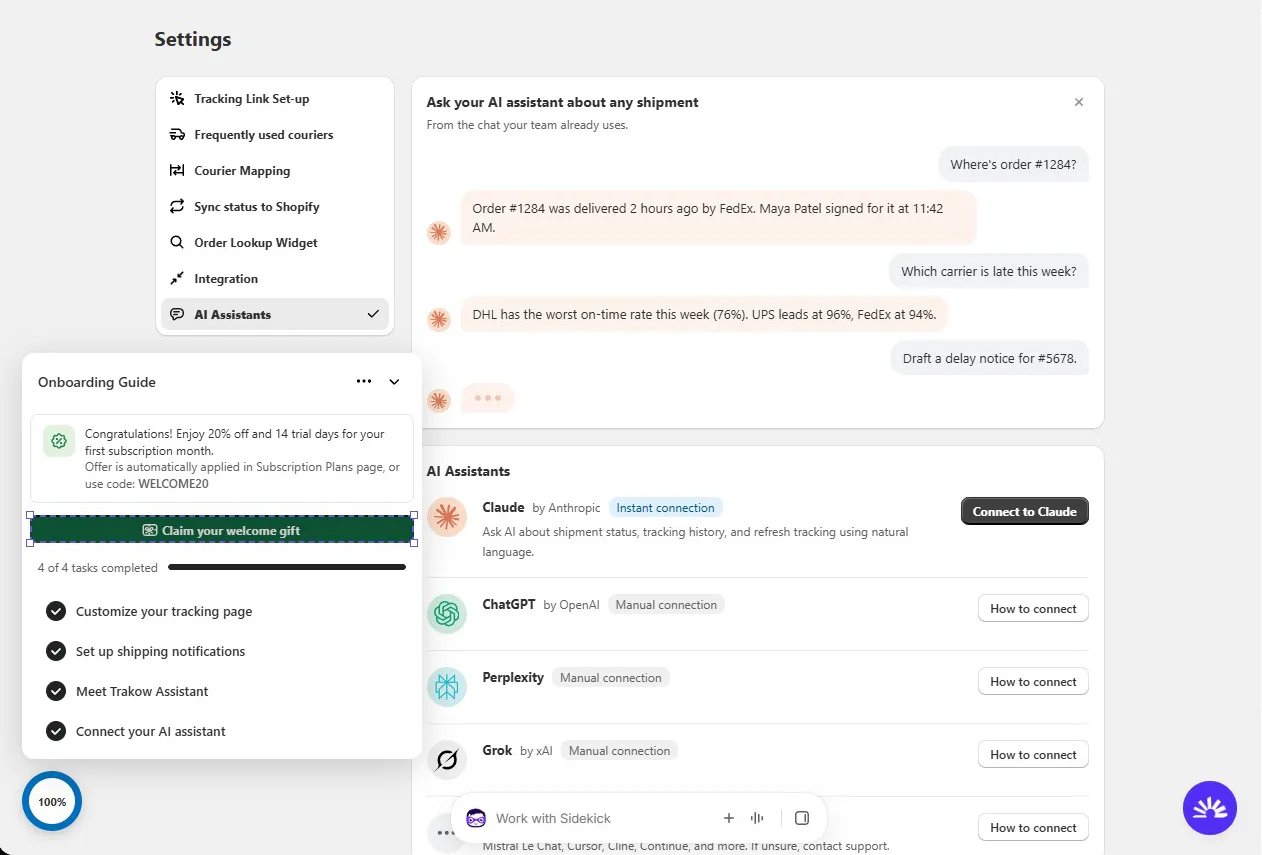Click How to connect for Perplexity

[x=1033, y=681]
